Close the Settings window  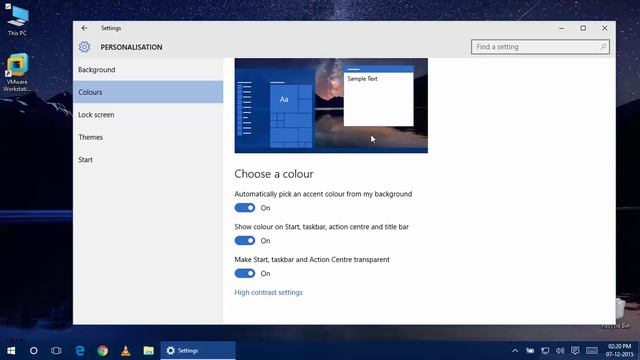coord(604,28)
